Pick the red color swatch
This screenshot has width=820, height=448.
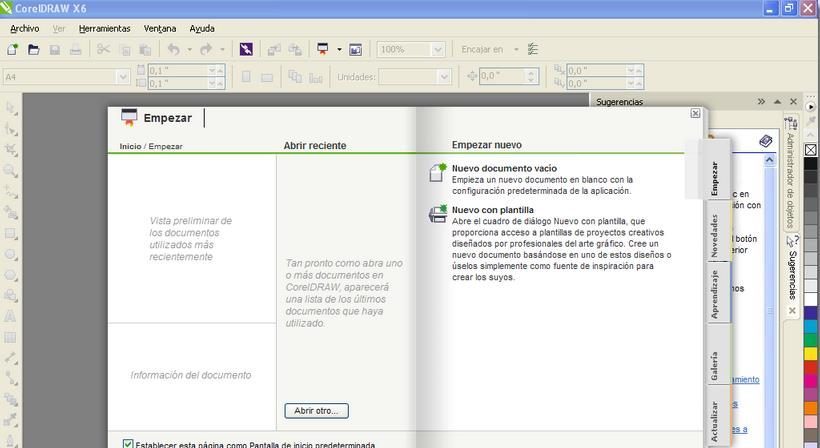(811, 367)
